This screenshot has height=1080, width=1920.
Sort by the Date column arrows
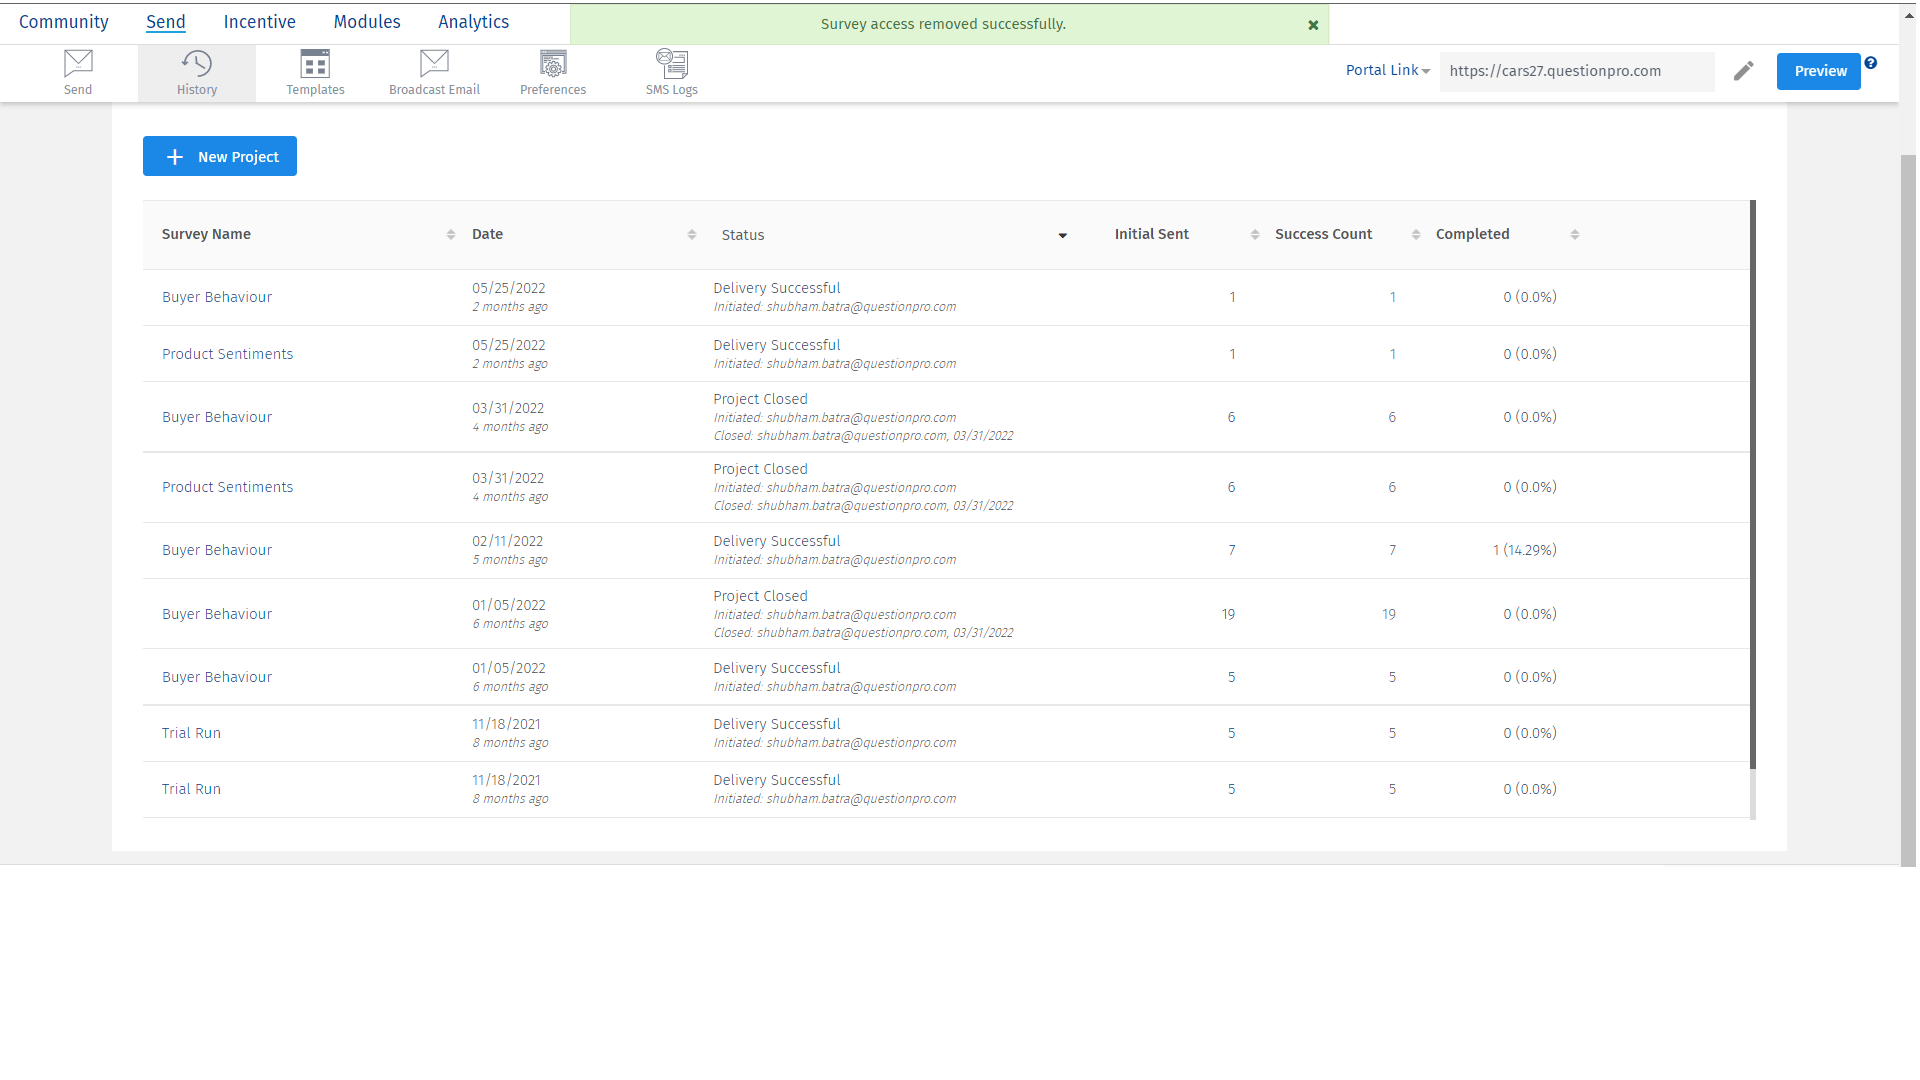click(692, 234)
